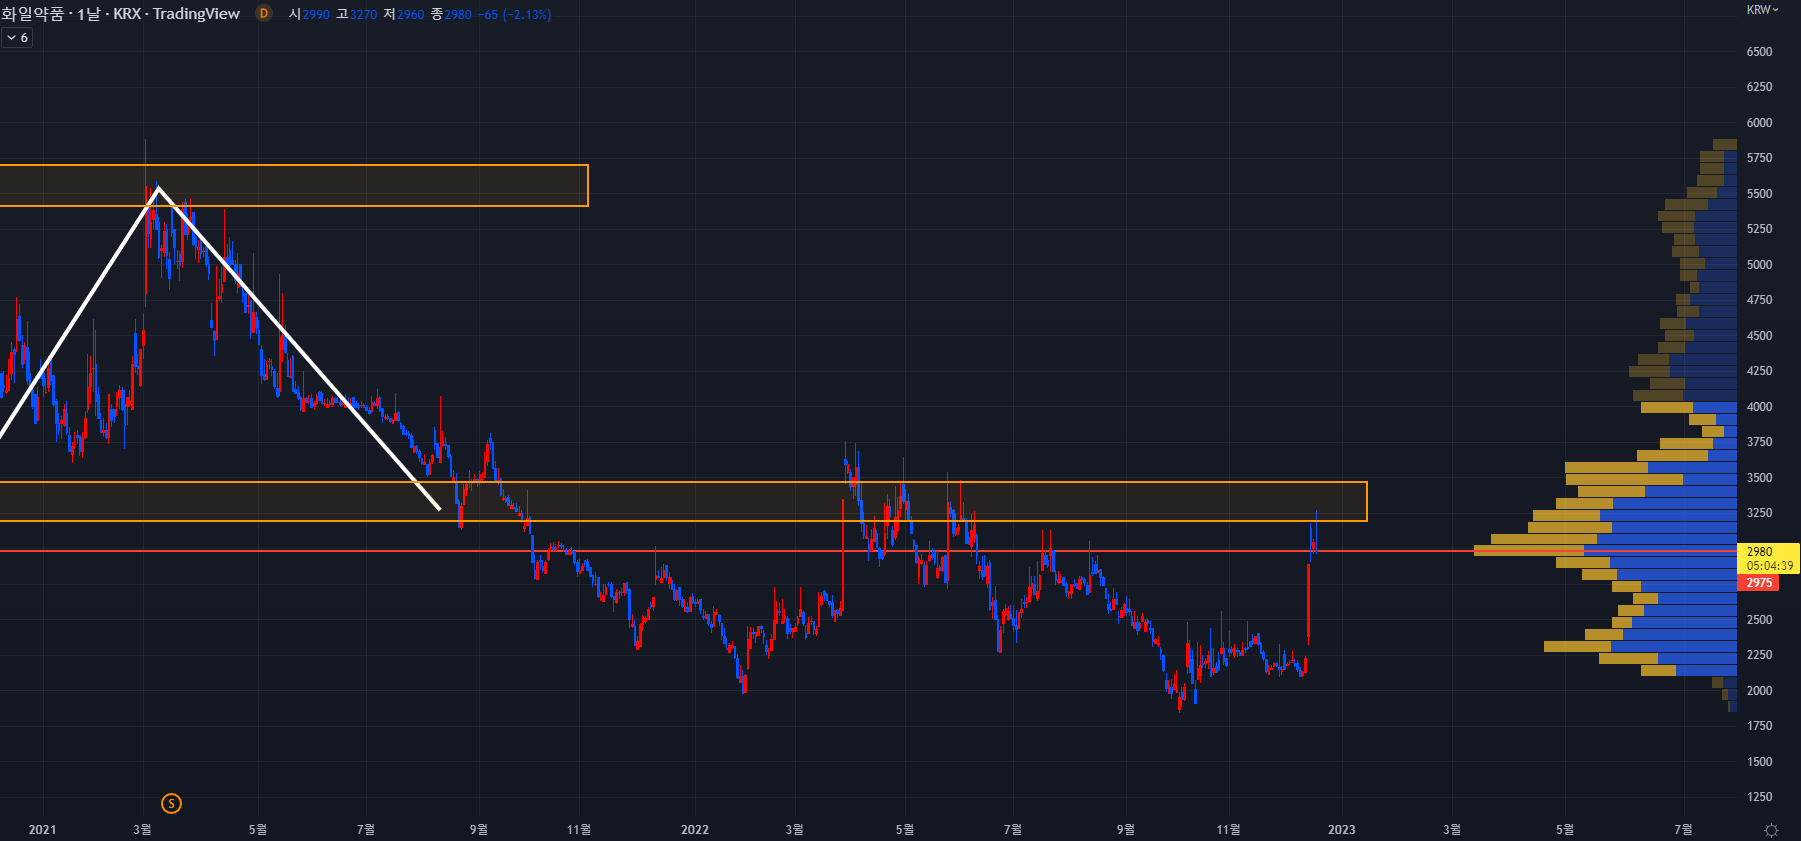Click the countdown timer 05:04:39 label
The width and height of the screenshot is (1801, 841).
tap(1770, 566)
